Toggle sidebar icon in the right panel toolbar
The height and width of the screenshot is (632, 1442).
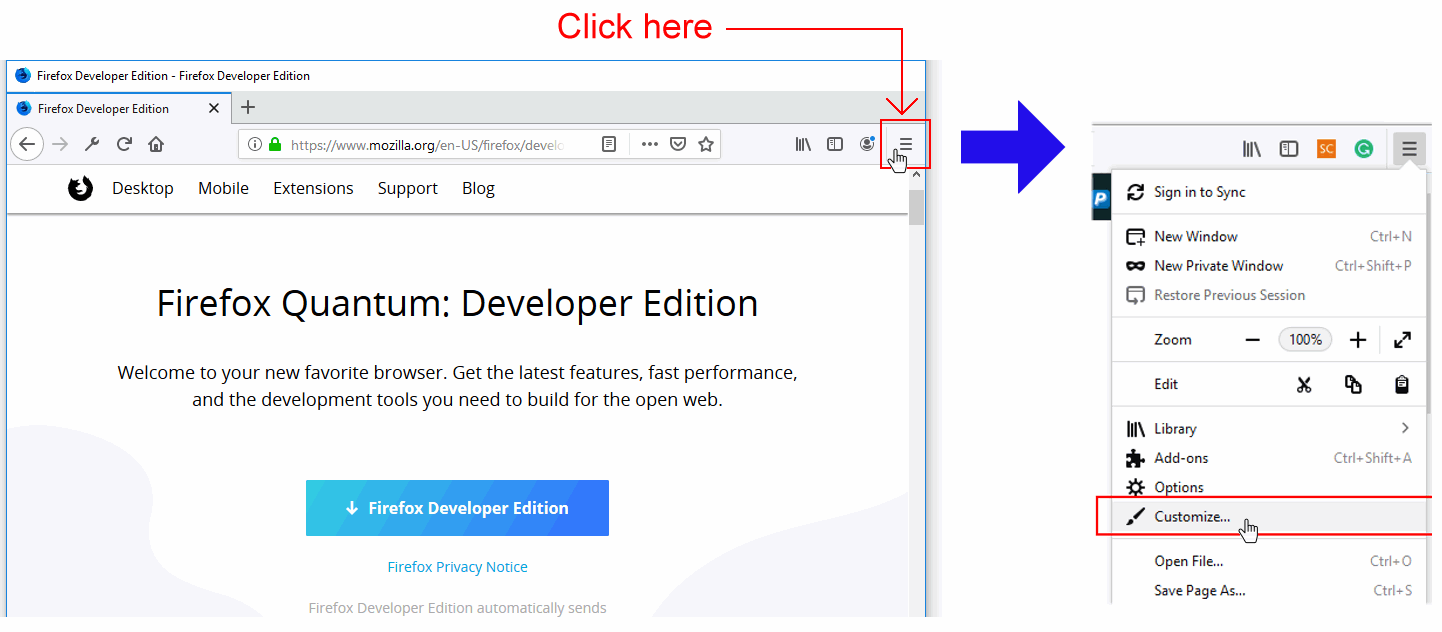tap(1289, 149)
